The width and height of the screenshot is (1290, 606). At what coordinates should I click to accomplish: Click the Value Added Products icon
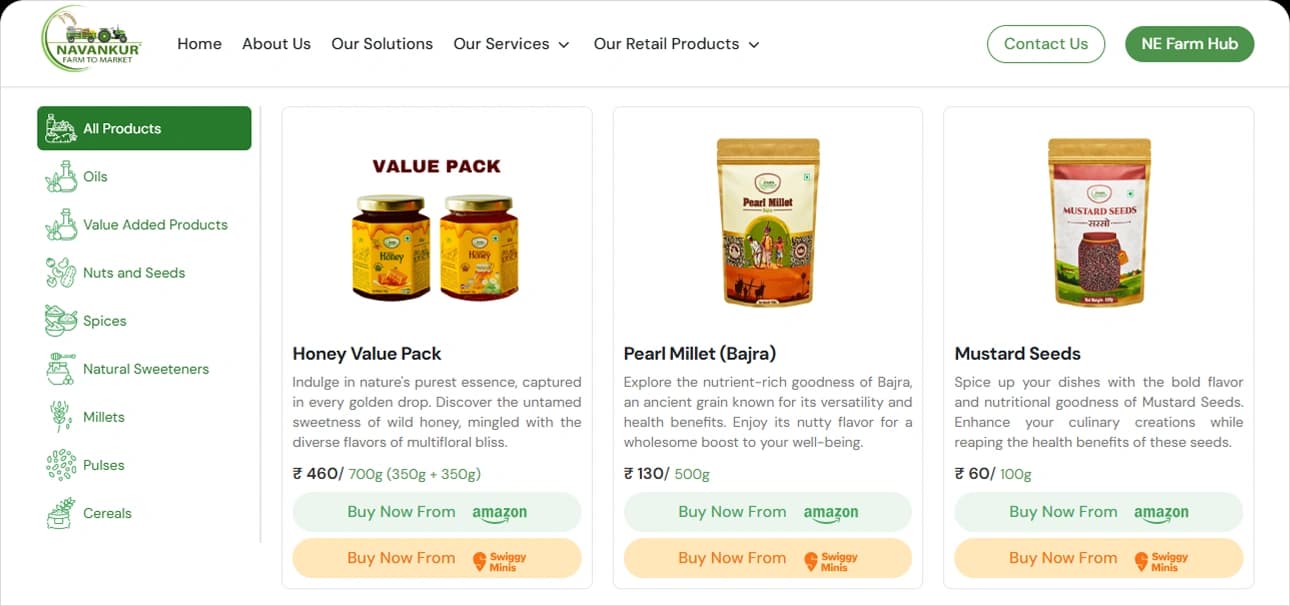tap(61, 225)
